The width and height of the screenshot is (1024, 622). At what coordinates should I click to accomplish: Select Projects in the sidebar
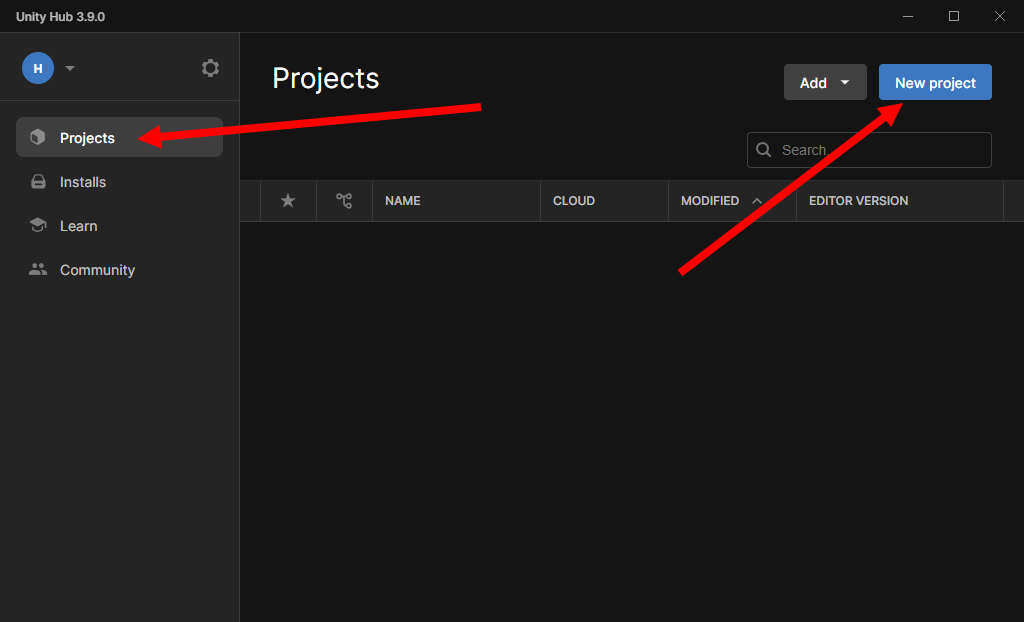(120, 137)
